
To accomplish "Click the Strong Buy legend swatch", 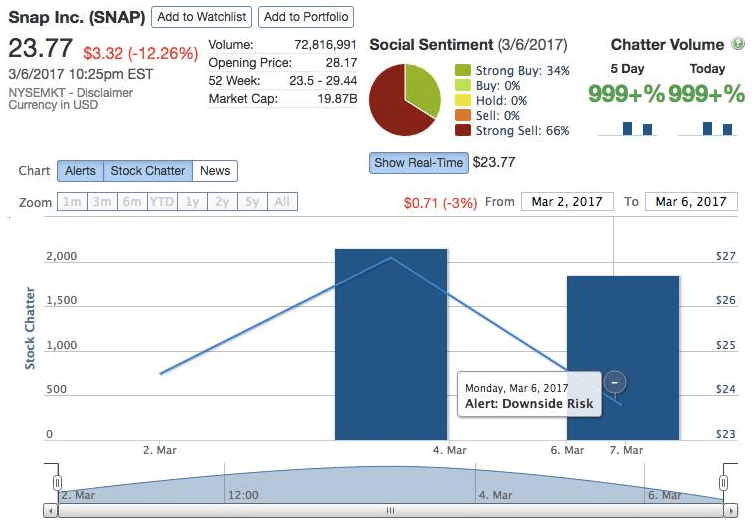I will pyautogui.click(x=463, y=70).
